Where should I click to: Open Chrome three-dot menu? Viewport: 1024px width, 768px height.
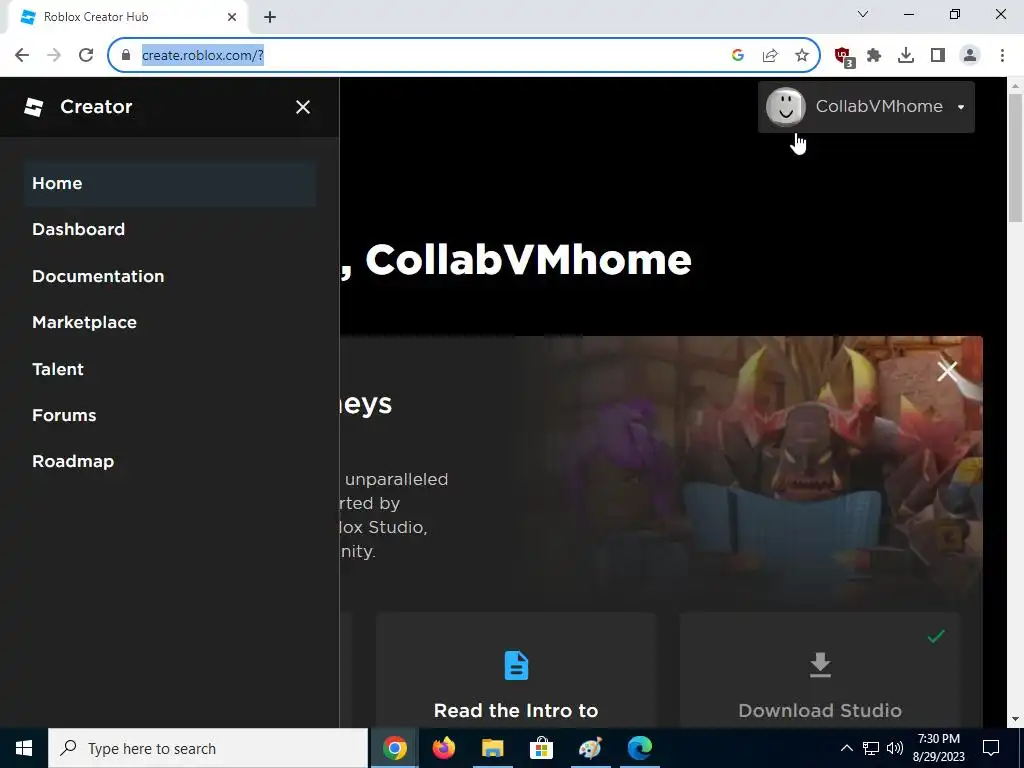click(1002, 56)
